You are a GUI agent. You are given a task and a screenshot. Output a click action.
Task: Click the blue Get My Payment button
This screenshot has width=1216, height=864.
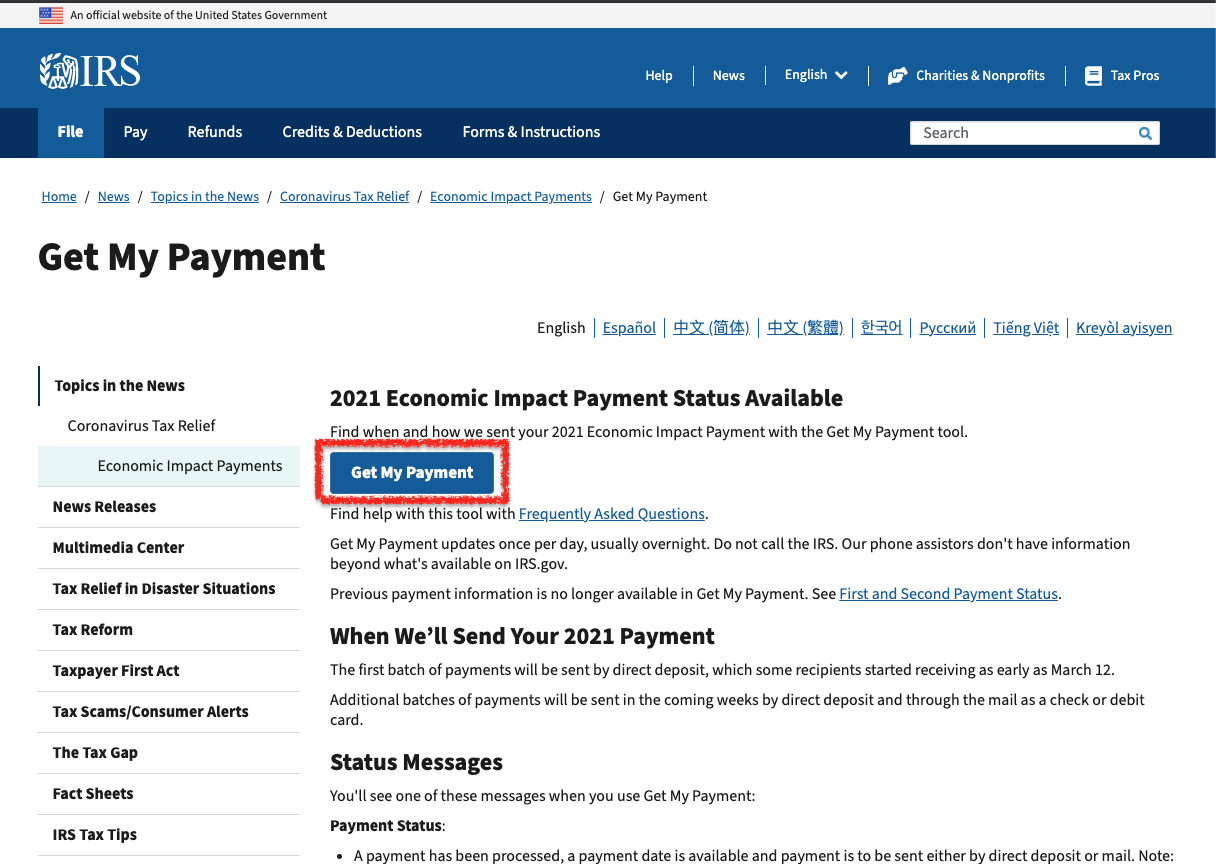click(412, 472)
